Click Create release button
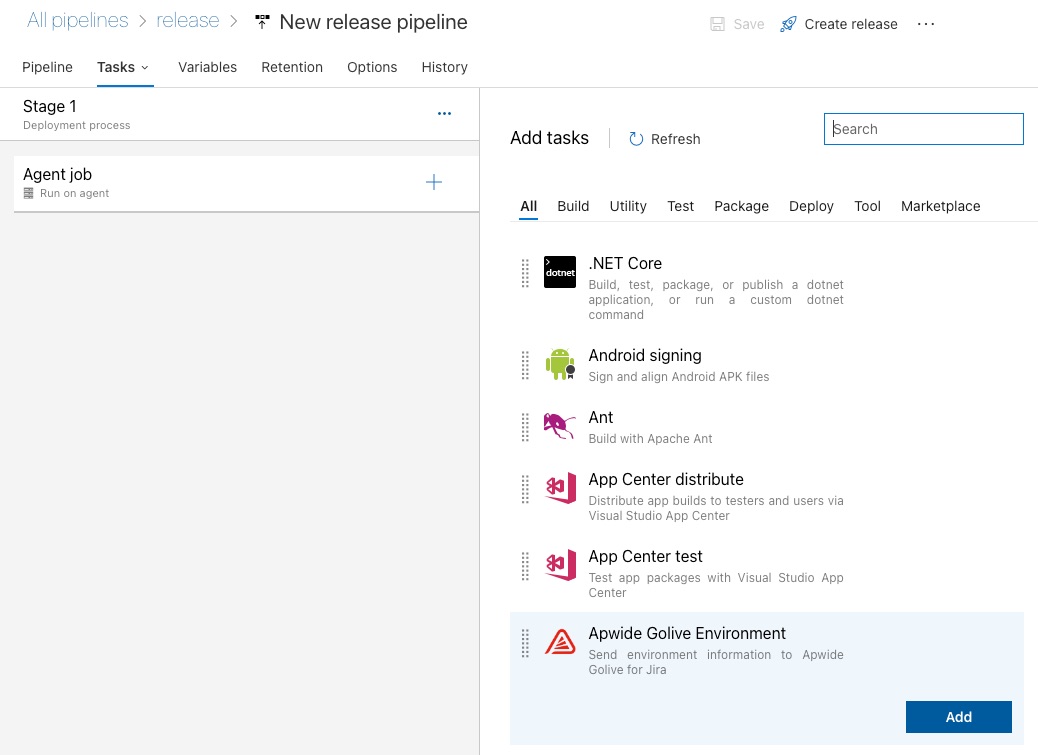The height and width of the screenshot is (755, 1038). (x=839, y=24)
